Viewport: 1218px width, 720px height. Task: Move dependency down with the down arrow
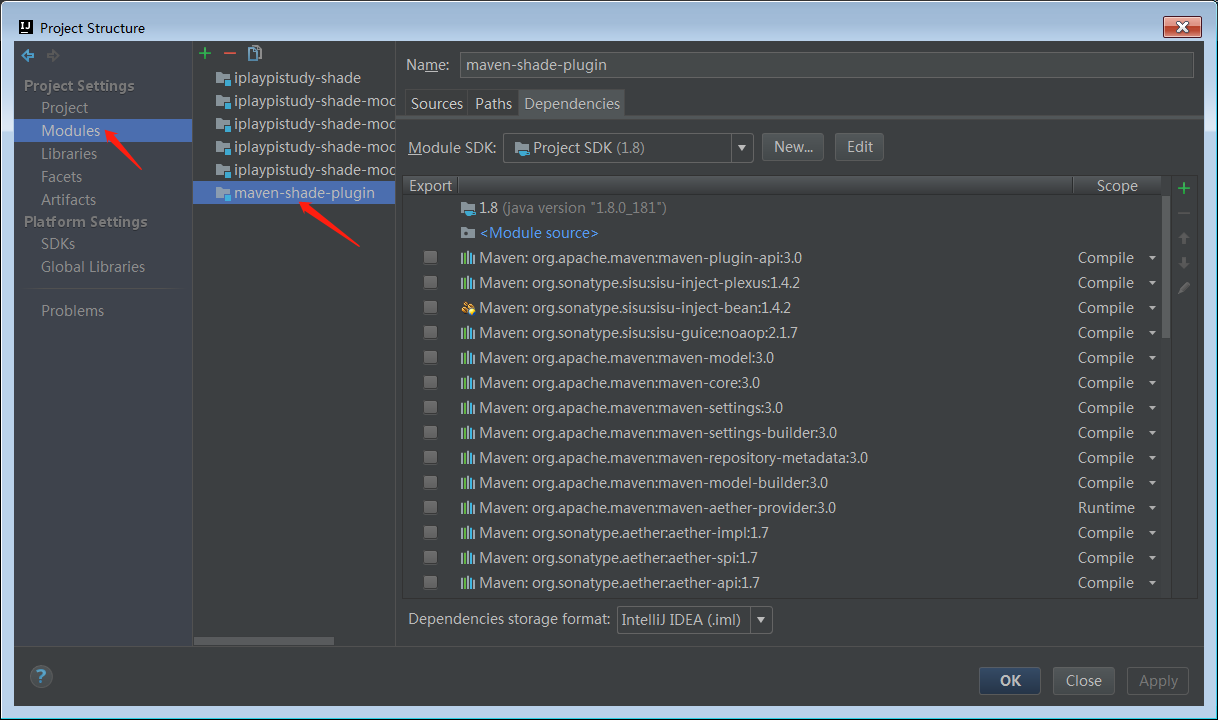1184,263
